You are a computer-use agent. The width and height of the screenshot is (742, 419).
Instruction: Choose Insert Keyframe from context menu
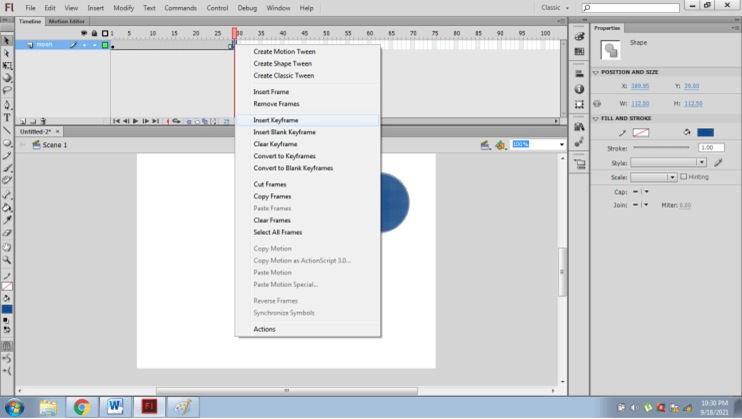tap(307, 120)
